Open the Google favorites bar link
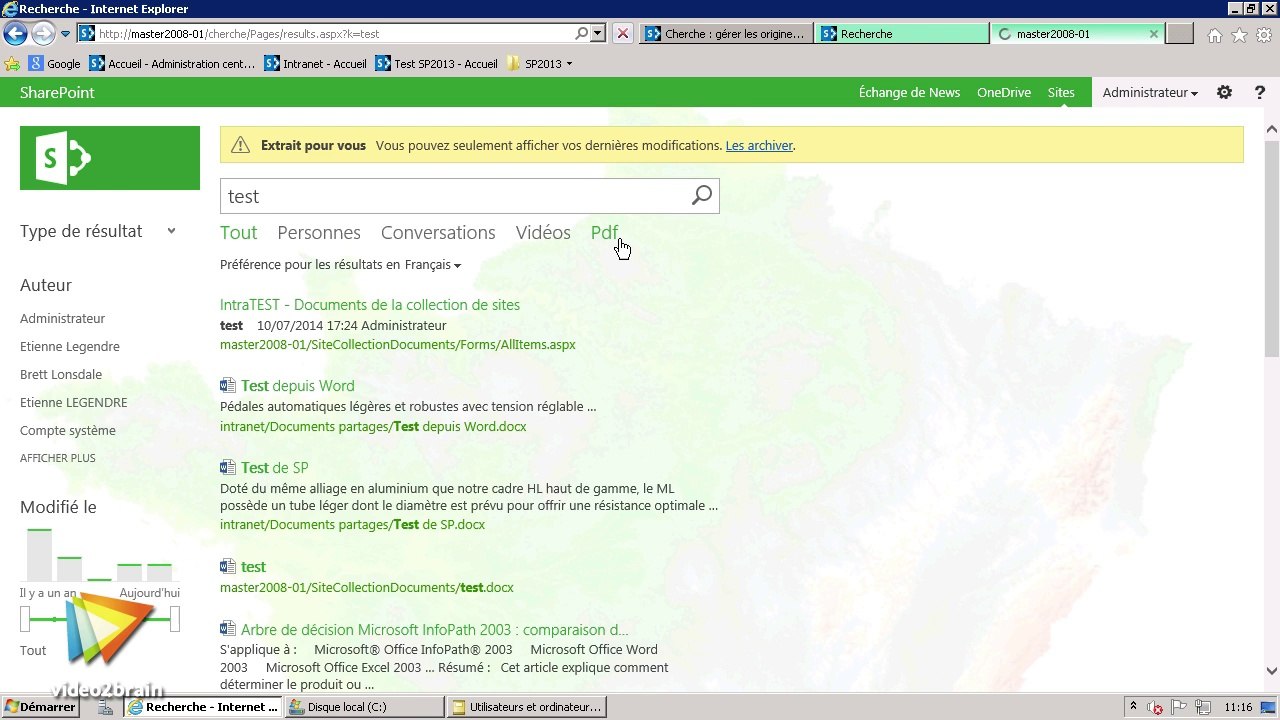Image resolution: width=1280 pixels, height=720 pixels. click(x=54, y=64)
